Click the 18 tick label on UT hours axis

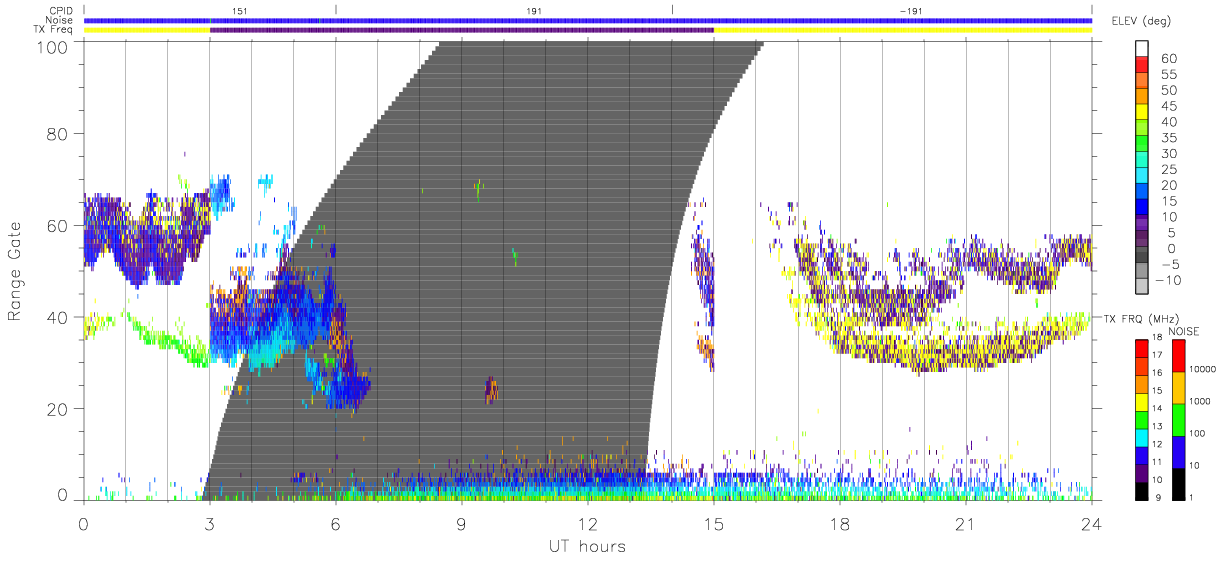pyautogui.click(x=839, y=524)
